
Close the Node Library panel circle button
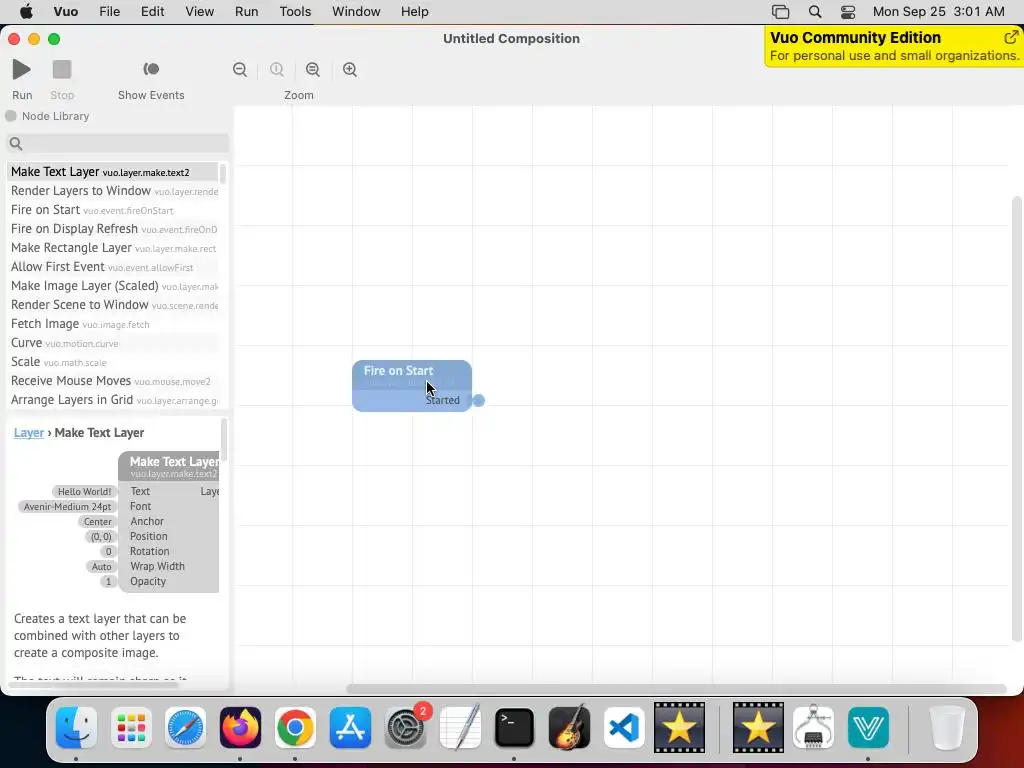(x=10, y=116)
